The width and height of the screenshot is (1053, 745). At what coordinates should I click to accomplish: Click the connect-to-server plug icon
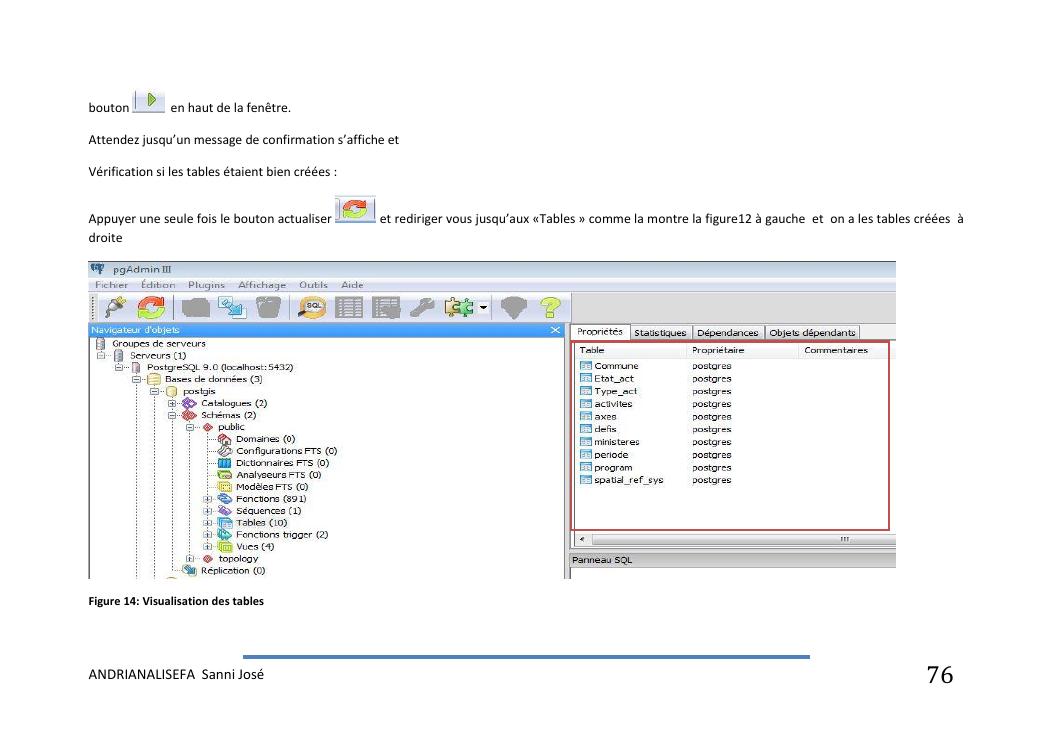(x=113, y=305)
